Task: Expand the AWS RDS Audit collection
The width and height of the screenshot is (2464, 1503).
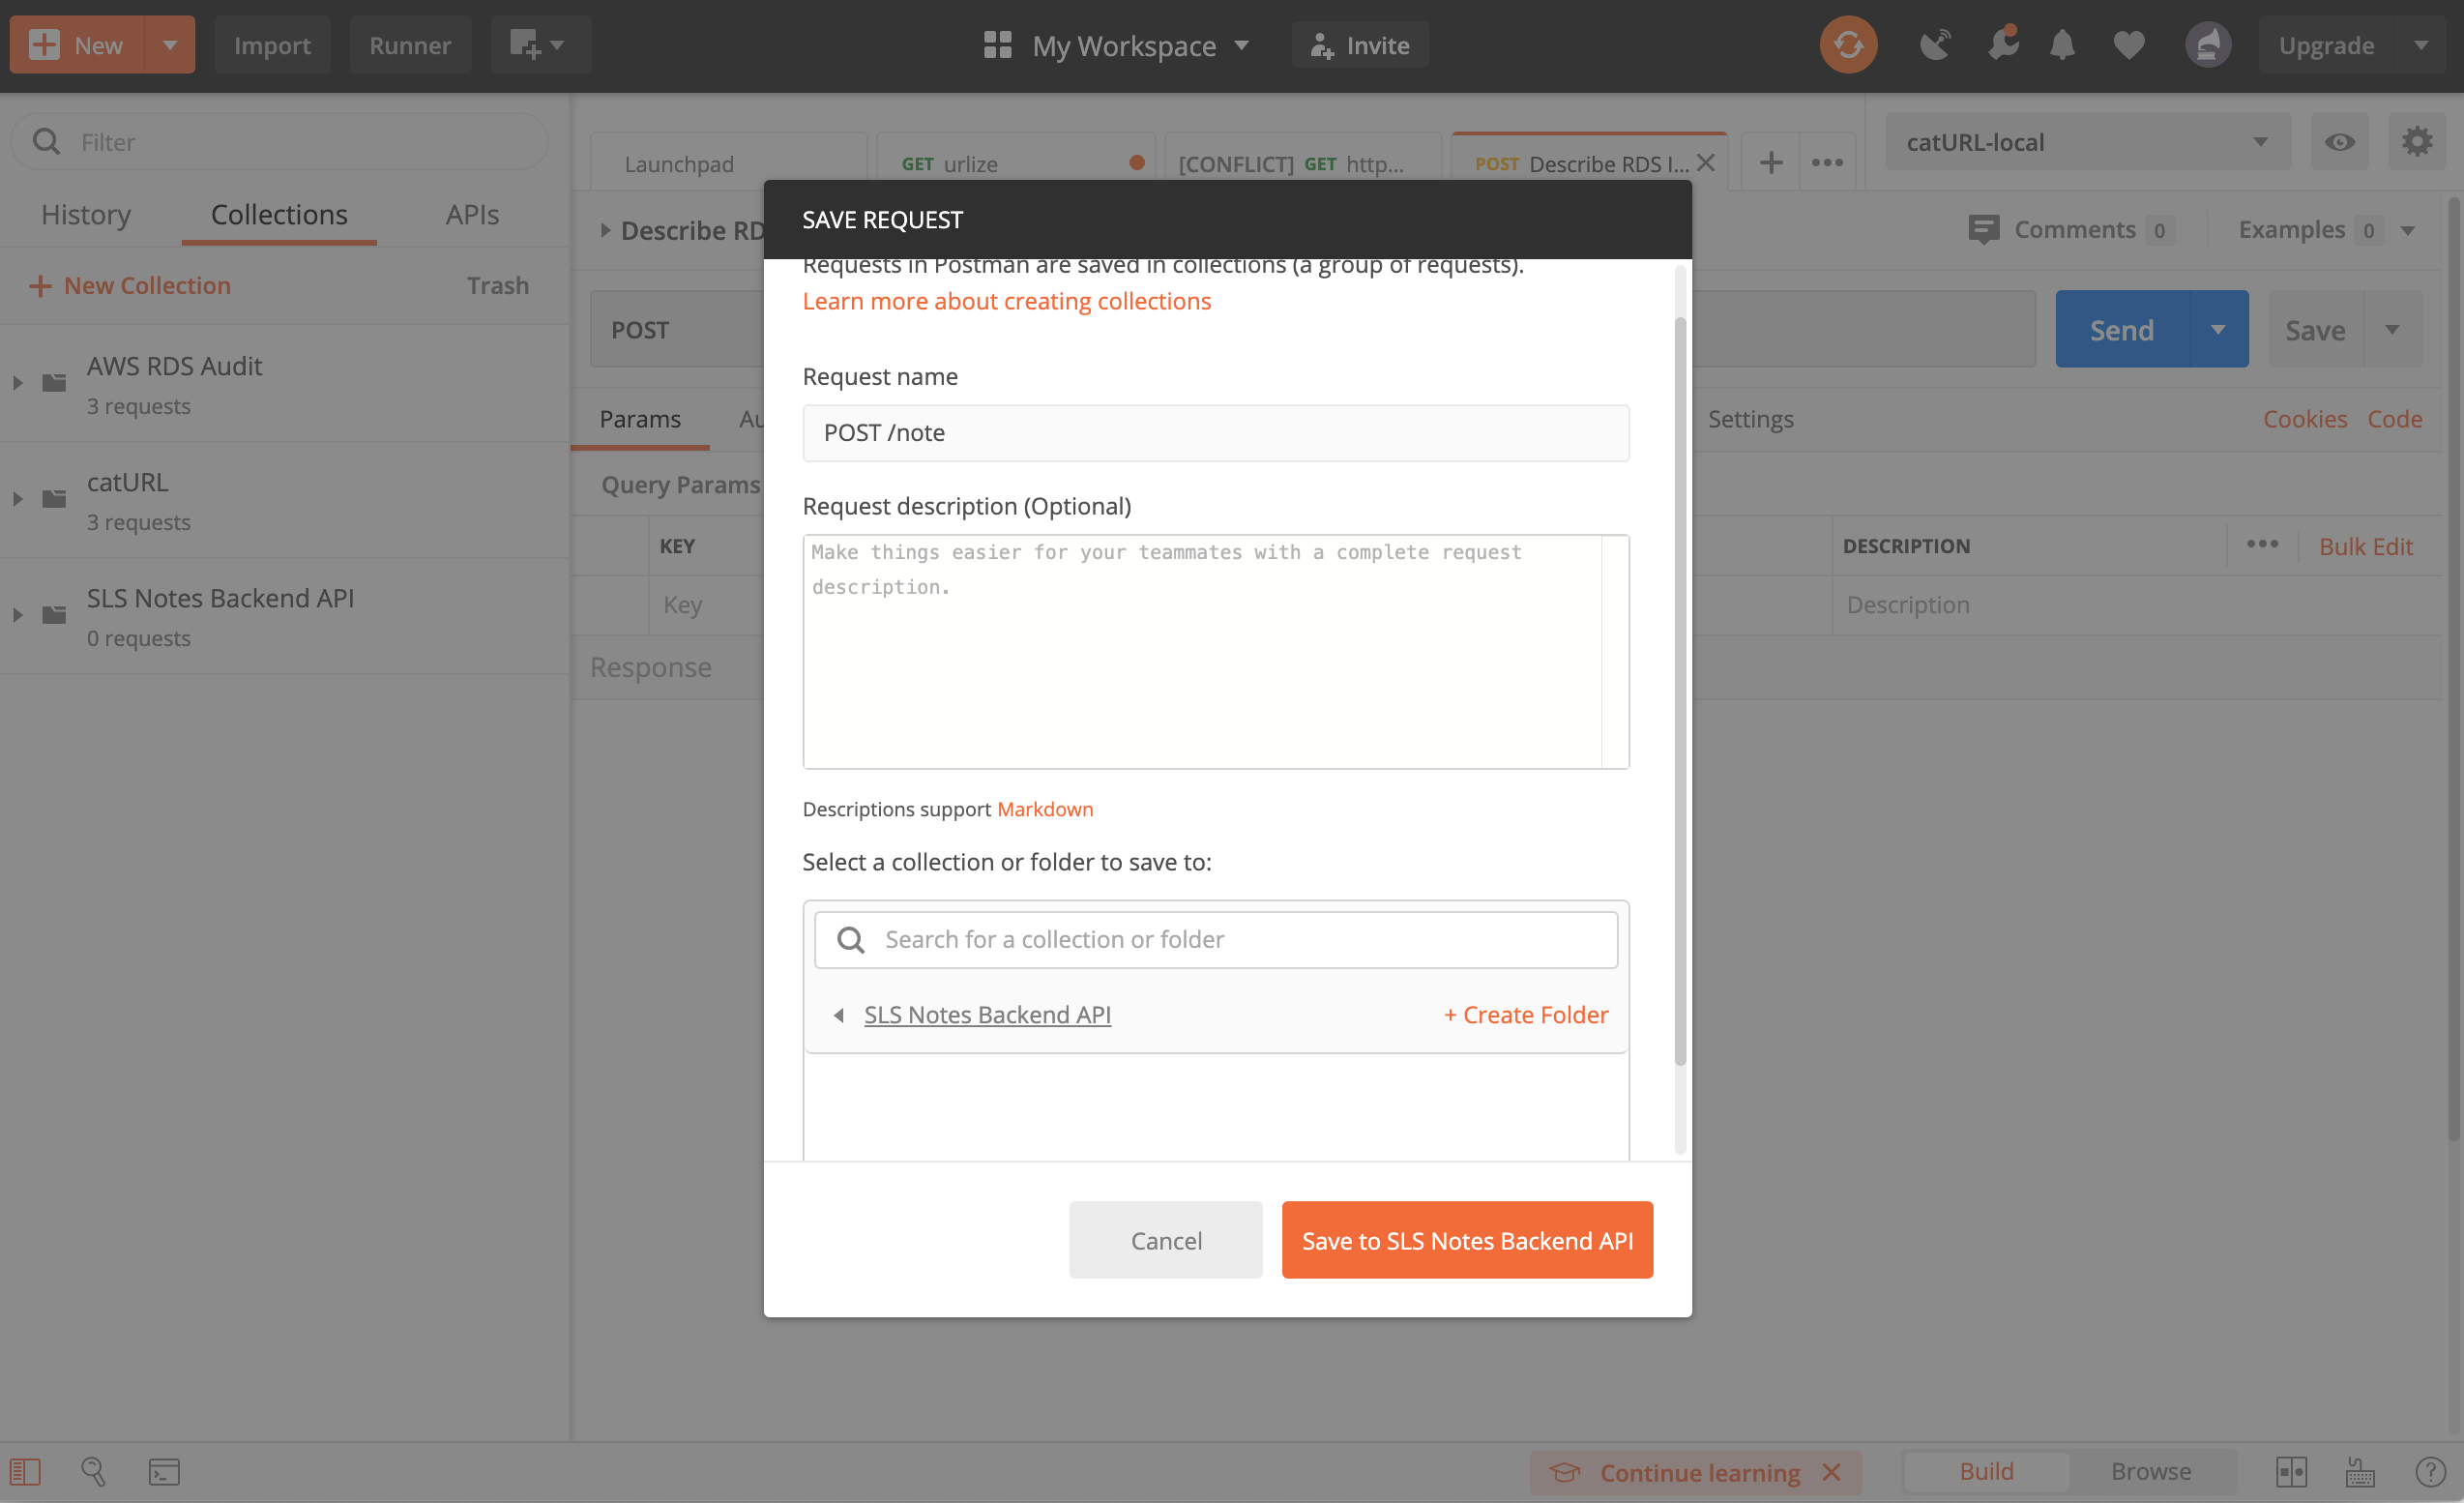Action: click(x=18, y=383)
